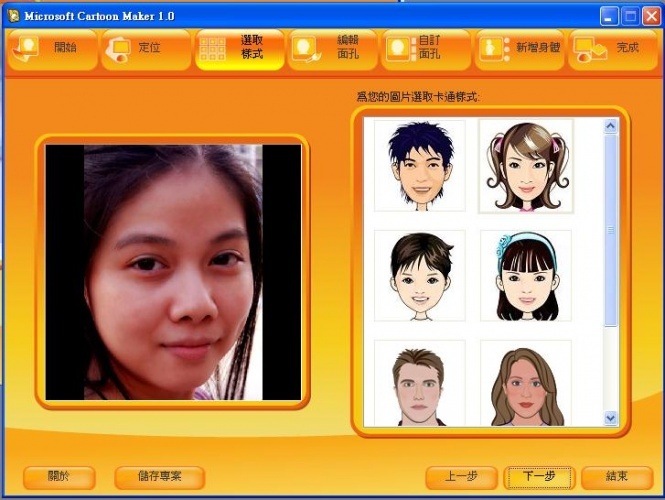Screen dimensions: 665x500
Task: Pick the pigtailed brown-haired girl cartoon style
Action: tap(525, 165)
